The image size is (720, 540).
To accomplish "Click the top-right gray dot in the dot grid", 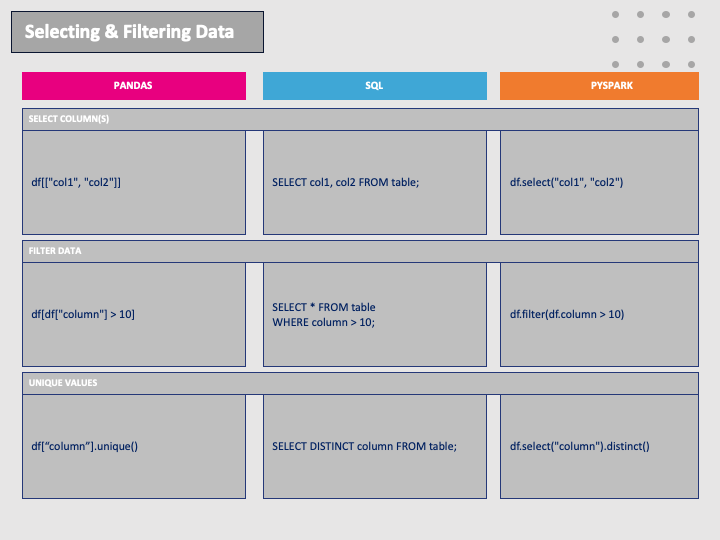I will click(x=692, y=15).
